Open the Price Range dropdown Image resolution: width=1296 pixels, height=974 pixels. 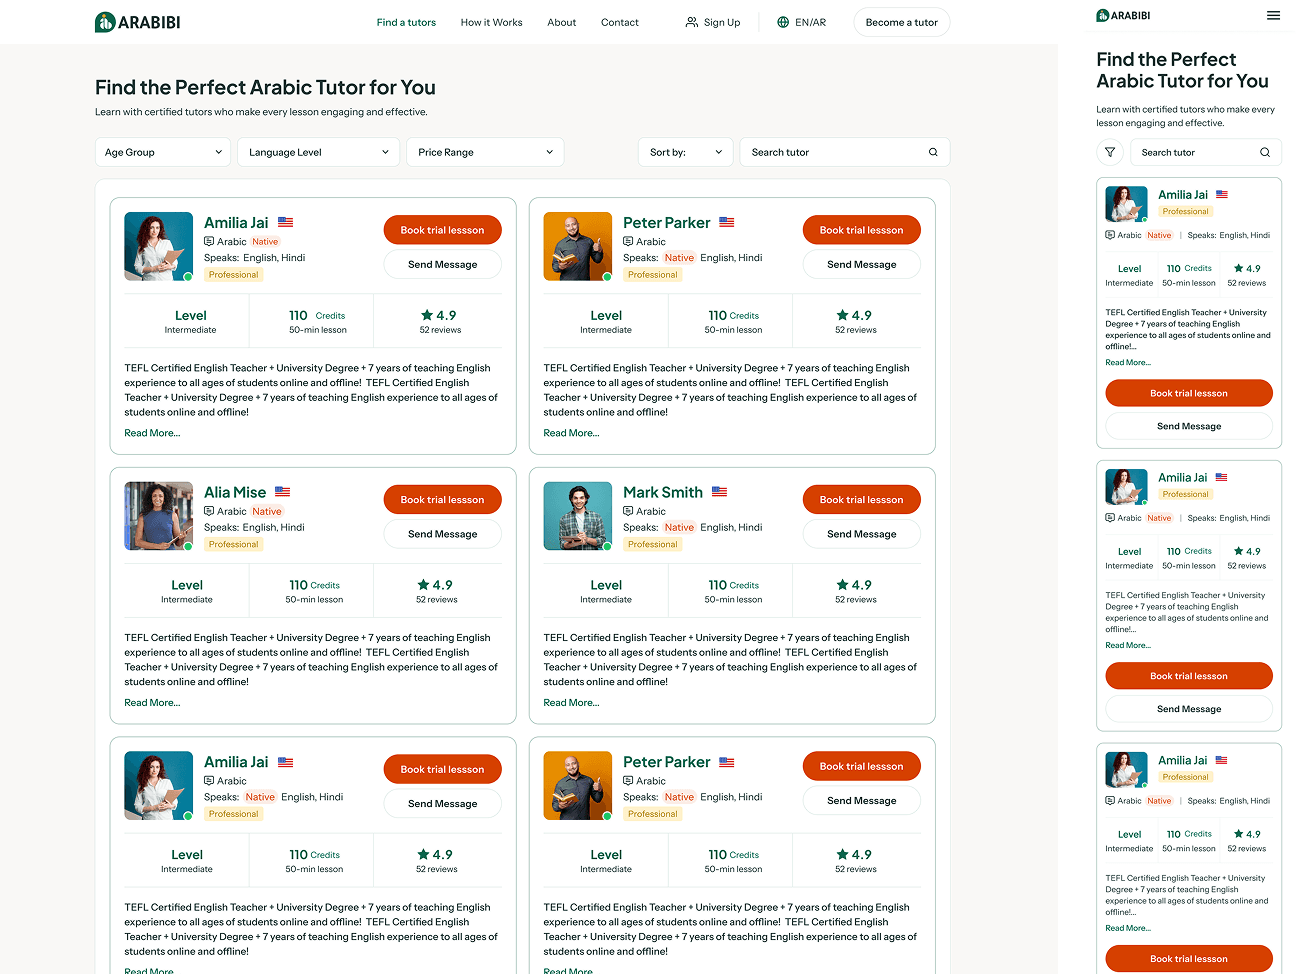coord(485,152)
